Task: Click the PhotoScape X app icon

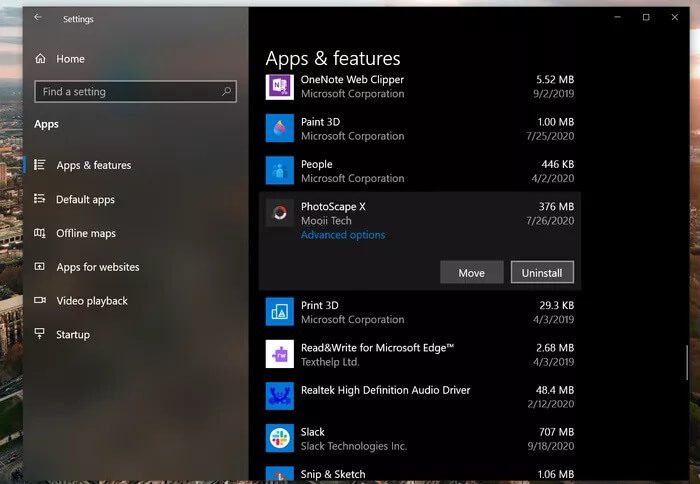Action: 280,213
